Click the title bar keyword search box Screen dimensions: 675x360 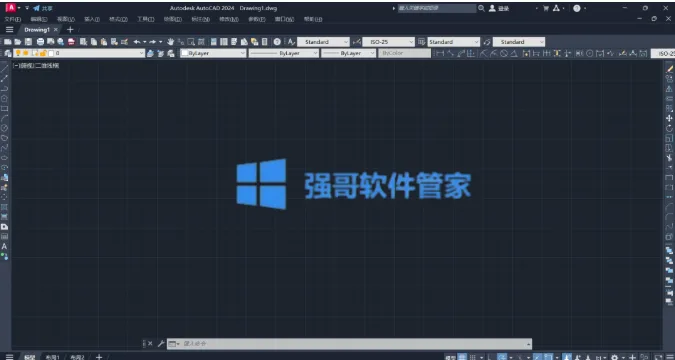click(x=437, y=8)
